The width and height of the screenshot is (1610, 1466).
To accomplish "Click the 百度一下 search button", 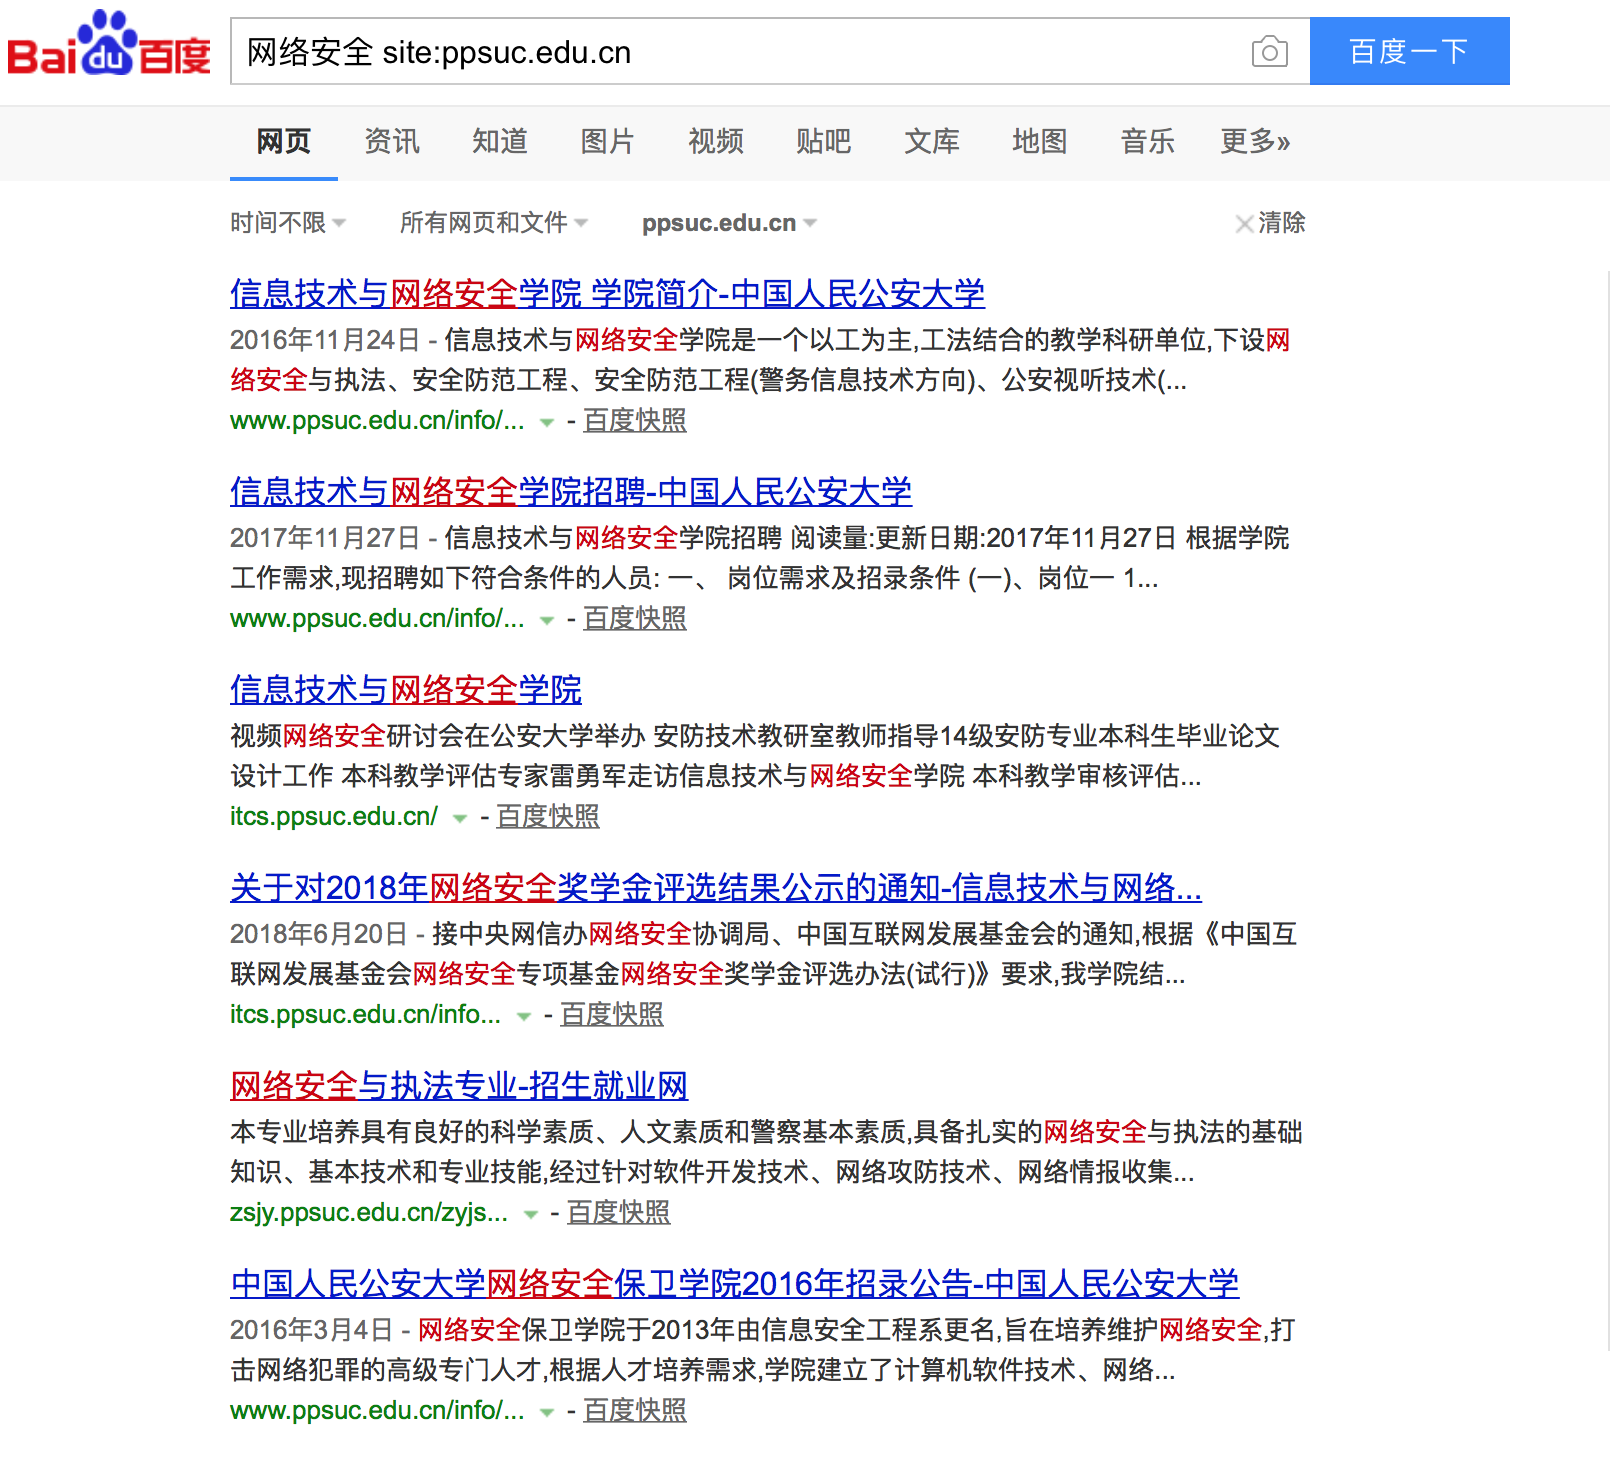I will click(1409, 51).
